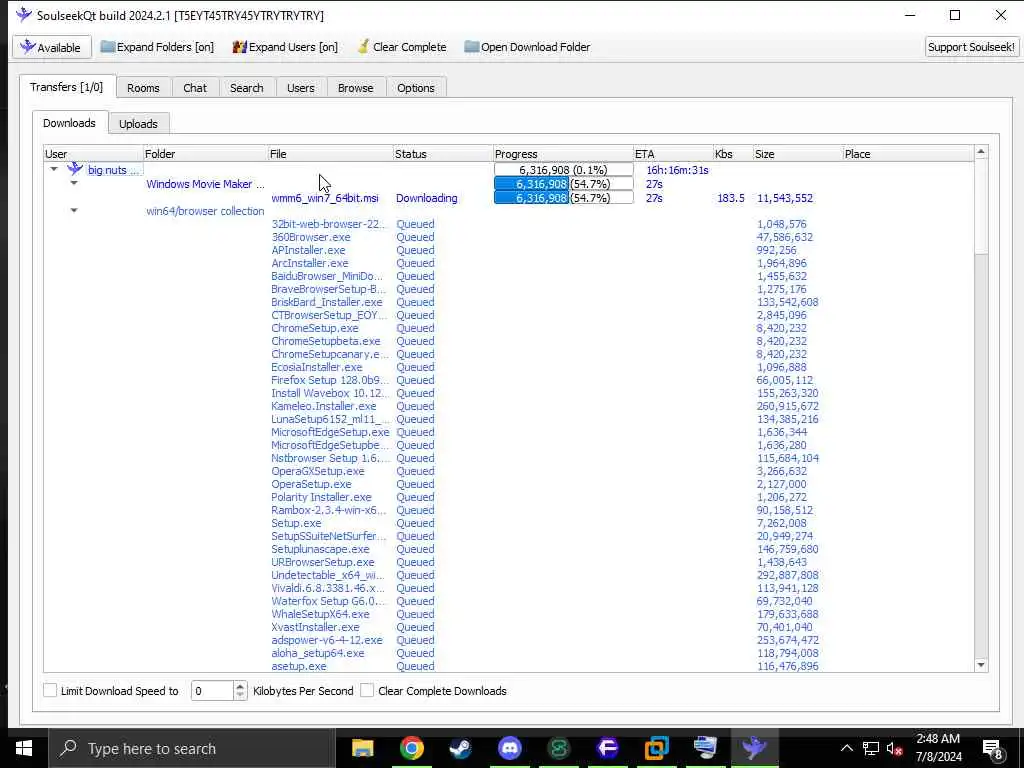Open the notification center icon
Viewport: 1024px width, 768px height.
point(993,749)
